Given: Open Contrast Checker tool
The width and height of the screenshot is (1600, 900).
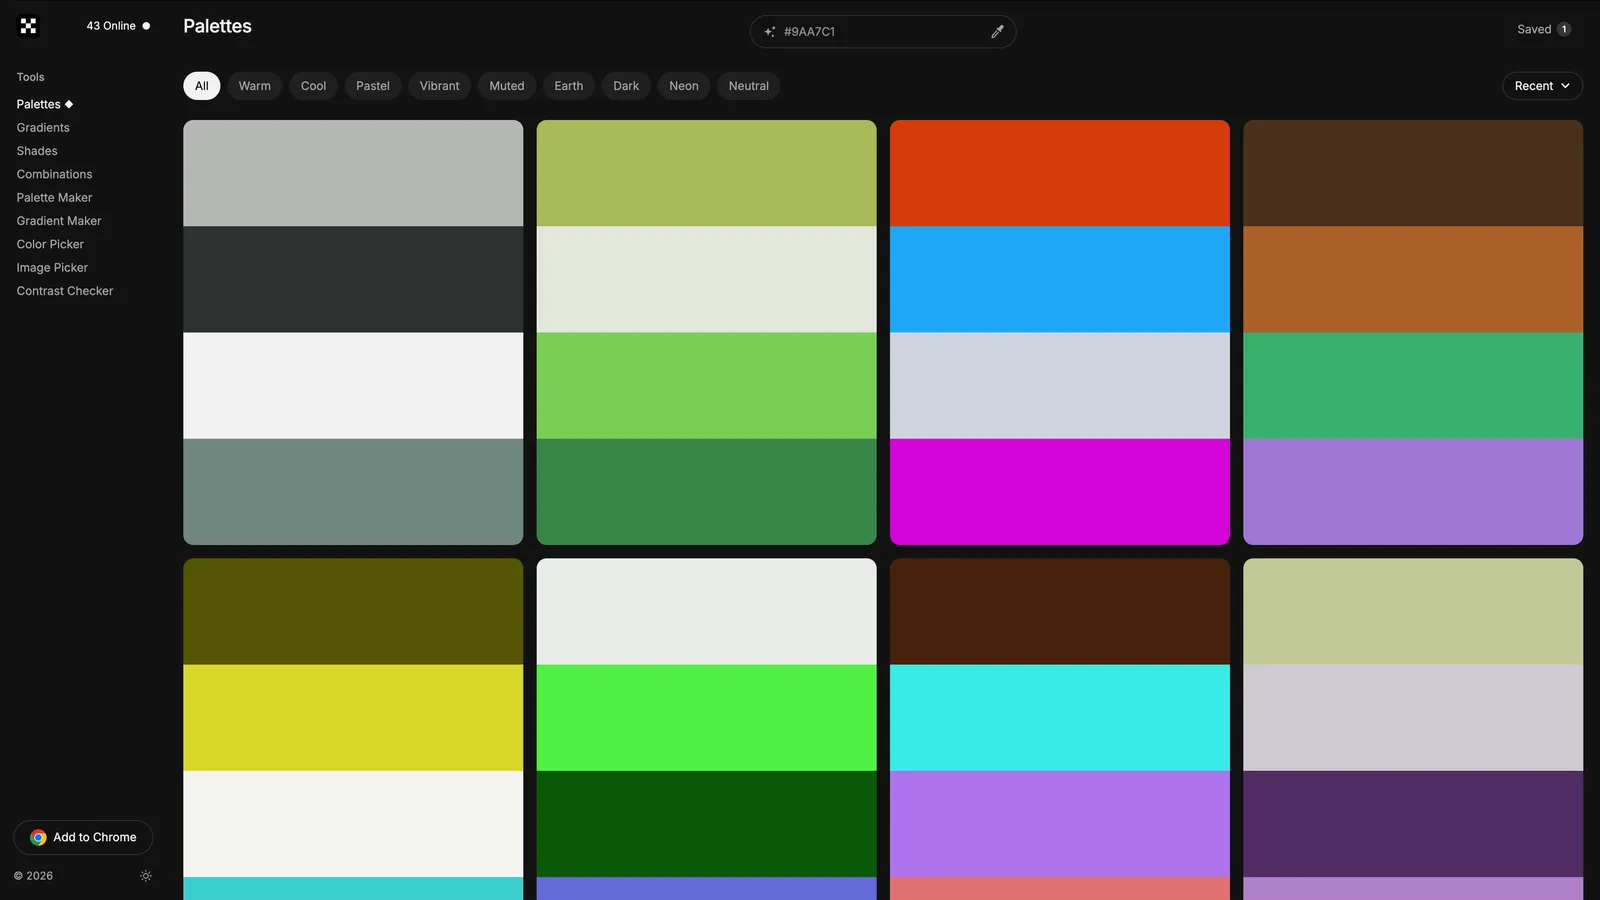Looking at the screenshot, I should point(65,291).
